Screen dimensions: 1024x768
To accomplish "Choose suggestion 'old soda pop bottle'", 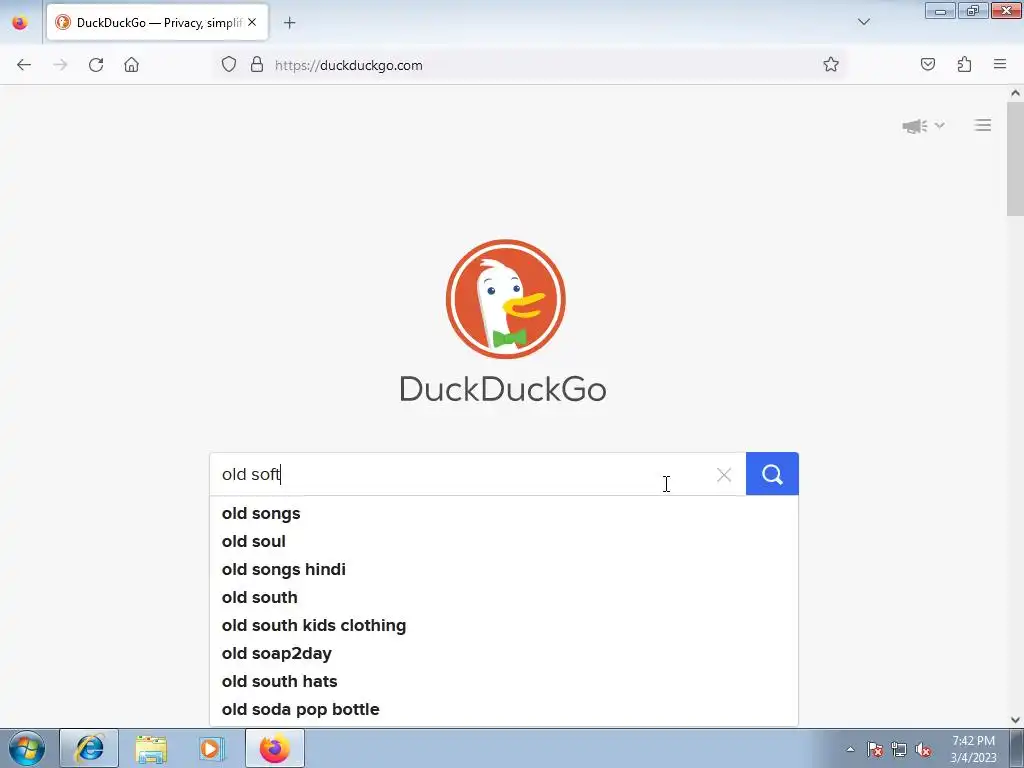I will [504, 710].
